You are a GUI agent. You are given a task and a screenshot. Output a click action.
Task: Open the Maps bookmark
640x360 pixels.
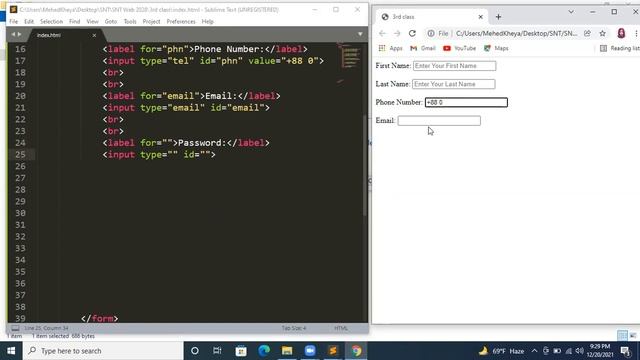pos(496,48)
